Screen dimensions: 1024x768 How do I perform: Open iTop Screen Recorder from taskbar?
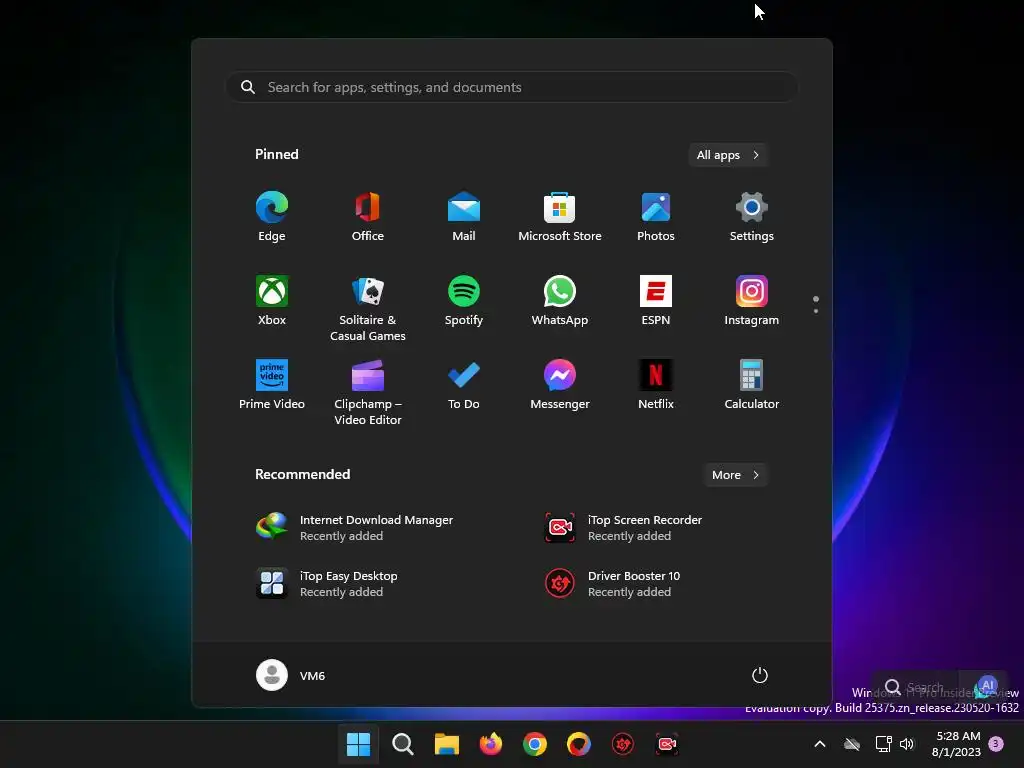pyautogui.click(x=667, y=744)
